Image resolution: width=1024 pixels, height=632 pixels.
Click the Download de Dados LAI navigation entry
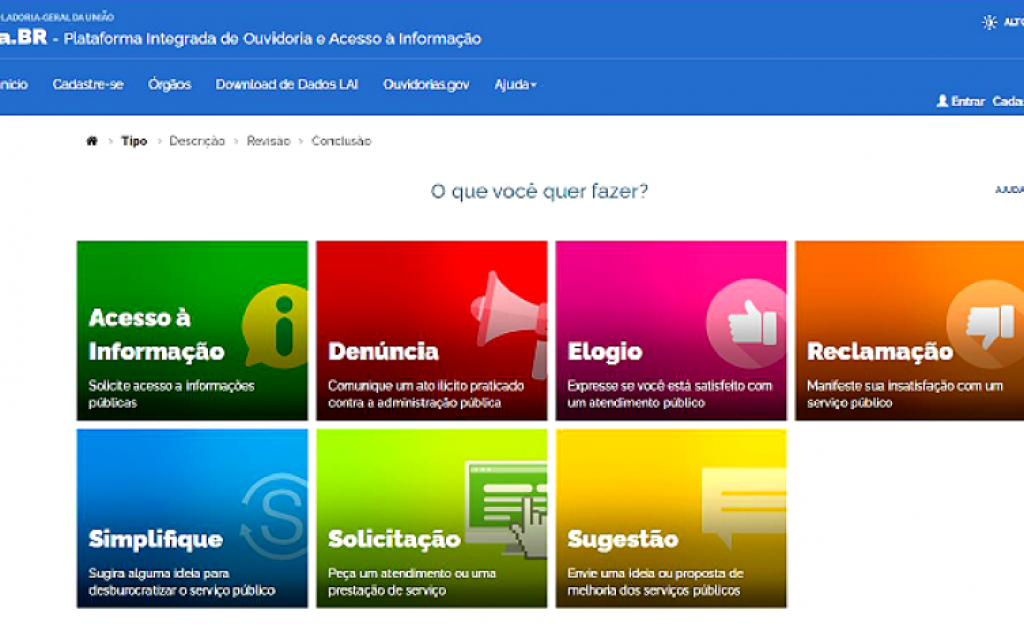287,85
